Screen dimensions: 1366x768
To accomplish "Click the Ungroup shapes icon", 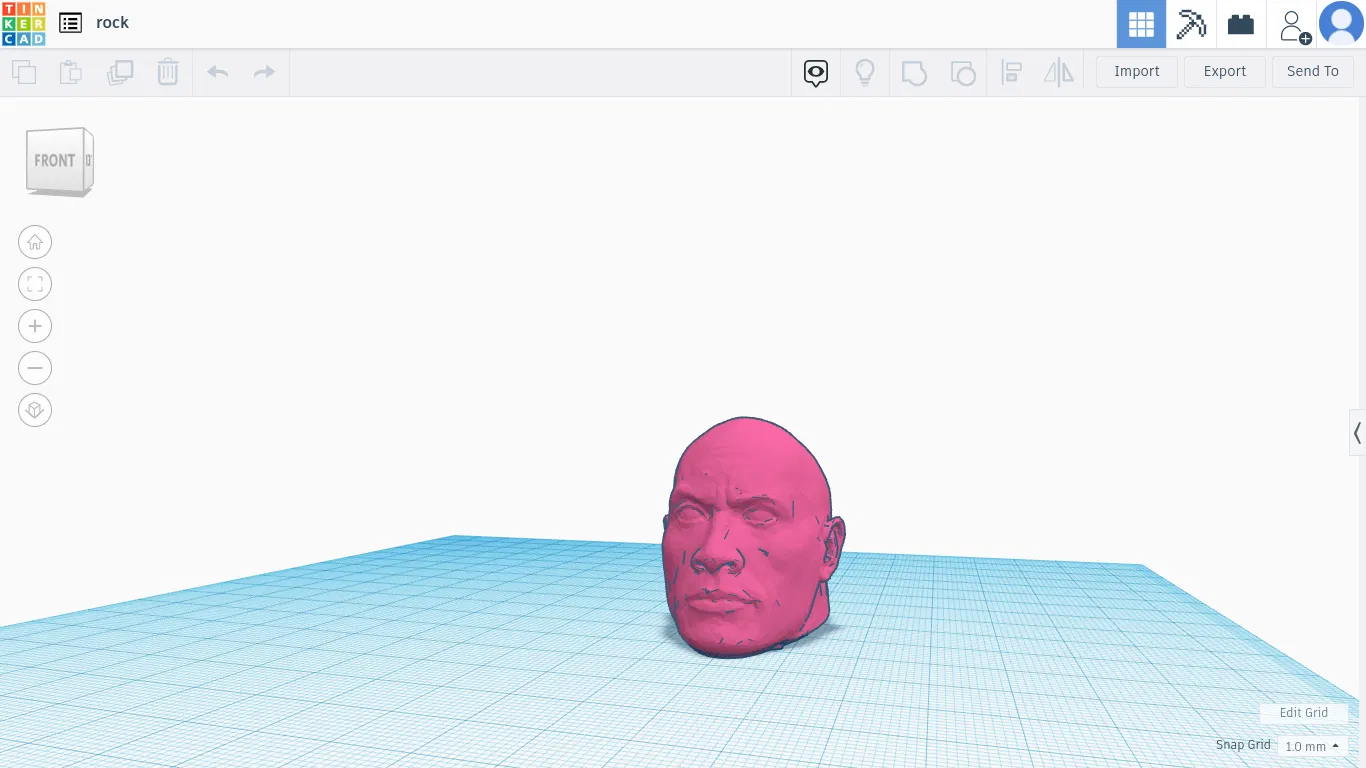I will pos(963,72).
